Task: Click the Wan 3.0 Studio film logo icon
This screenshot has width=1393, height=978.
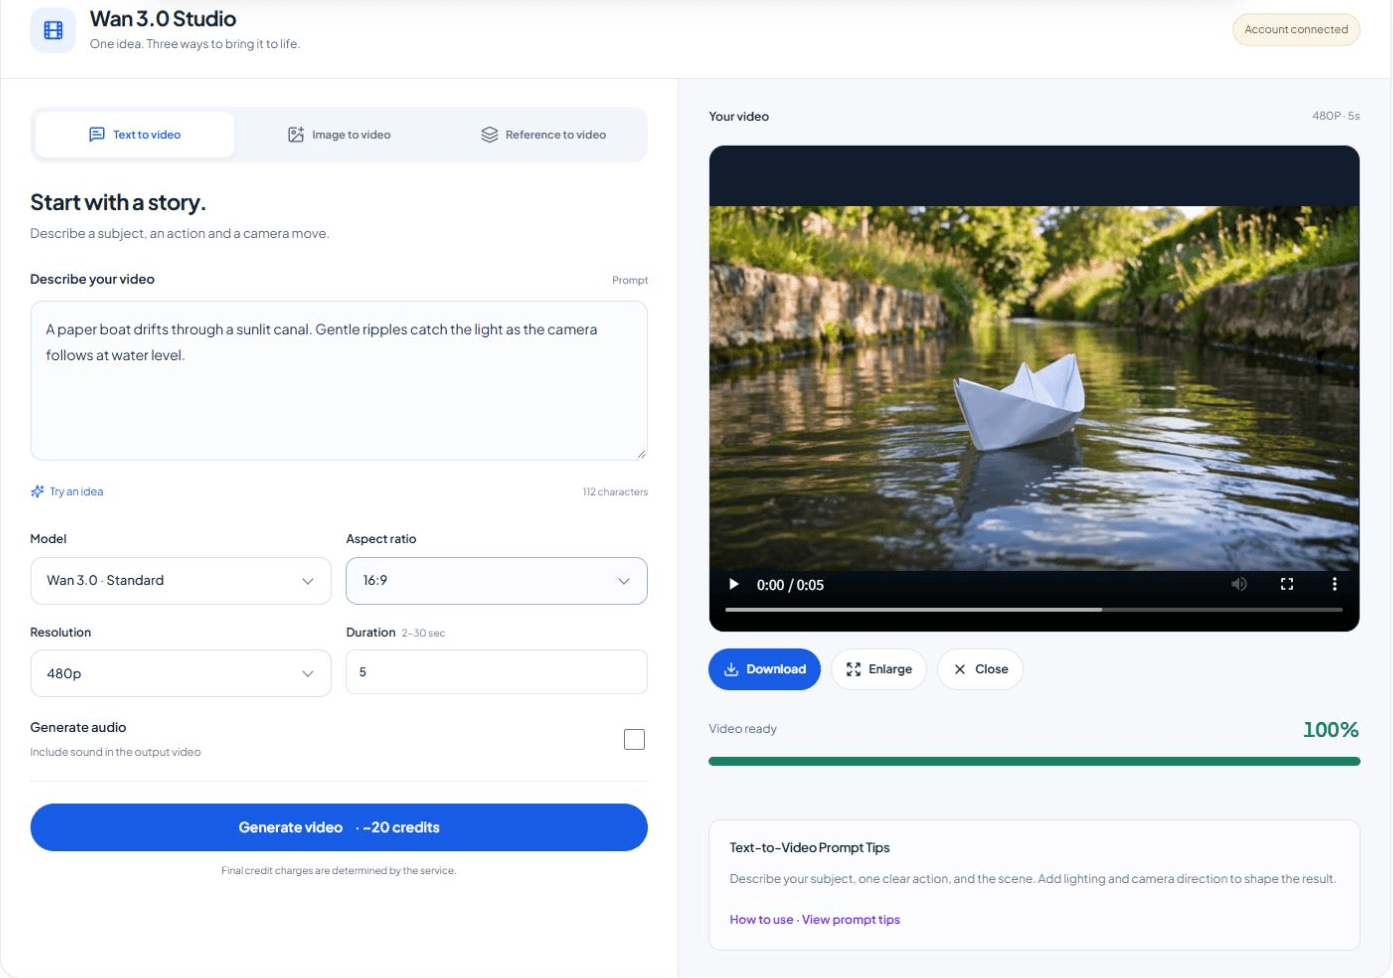Action: click(x=53, y=30)
